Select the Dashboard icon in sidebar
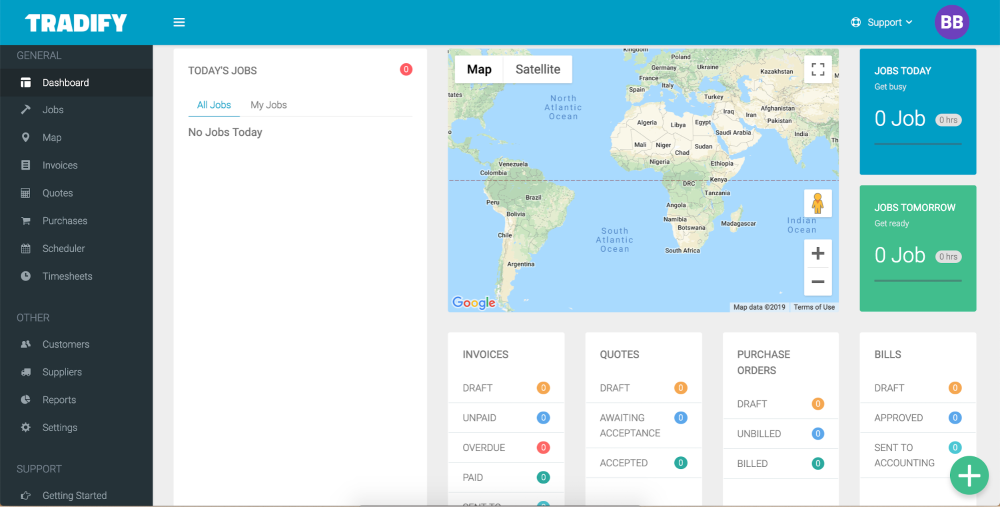The height and width of the screenshot is (507, 1000). (x=26, y=82)
